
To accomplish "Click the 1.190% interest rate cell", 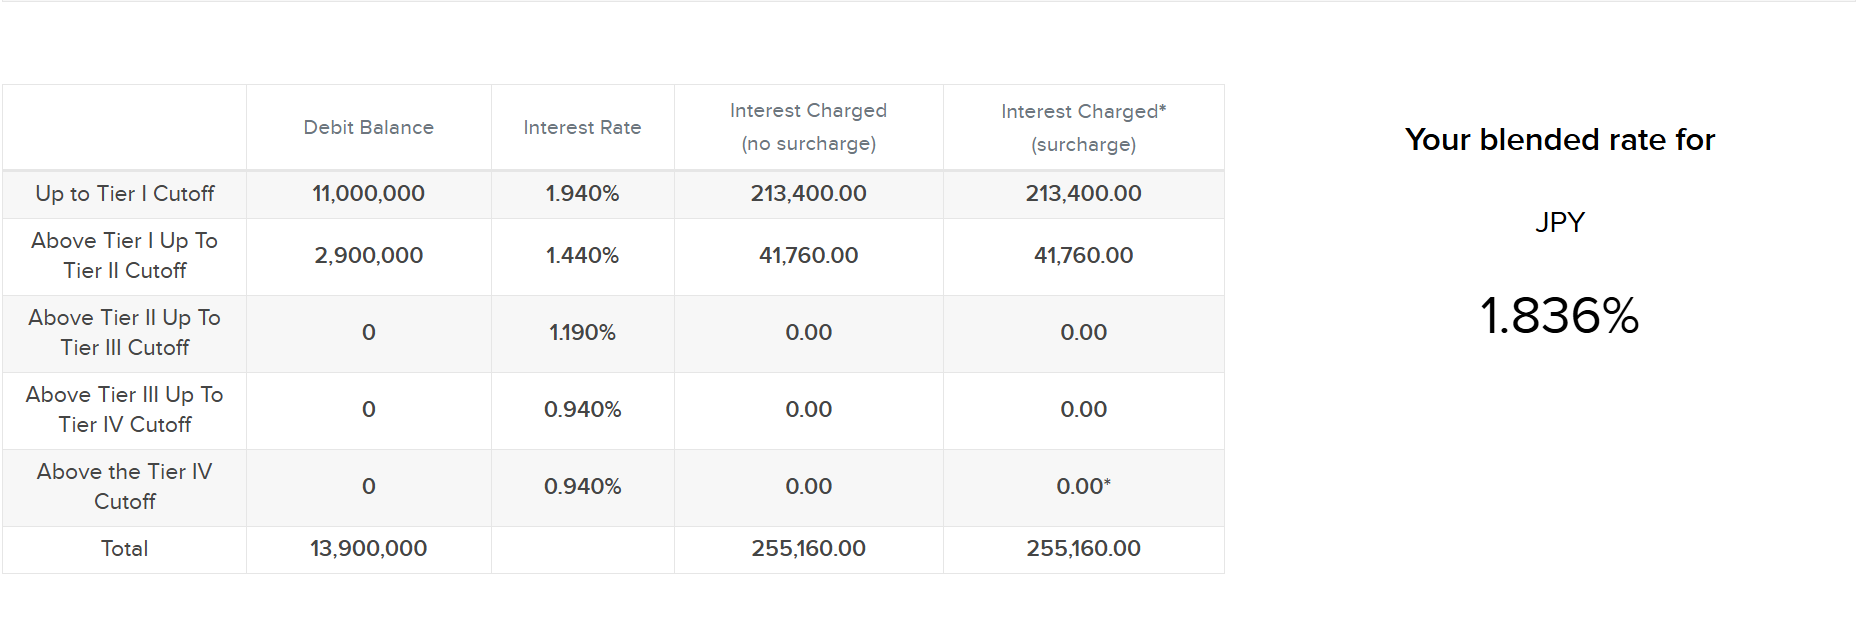I will pos(582,333).
